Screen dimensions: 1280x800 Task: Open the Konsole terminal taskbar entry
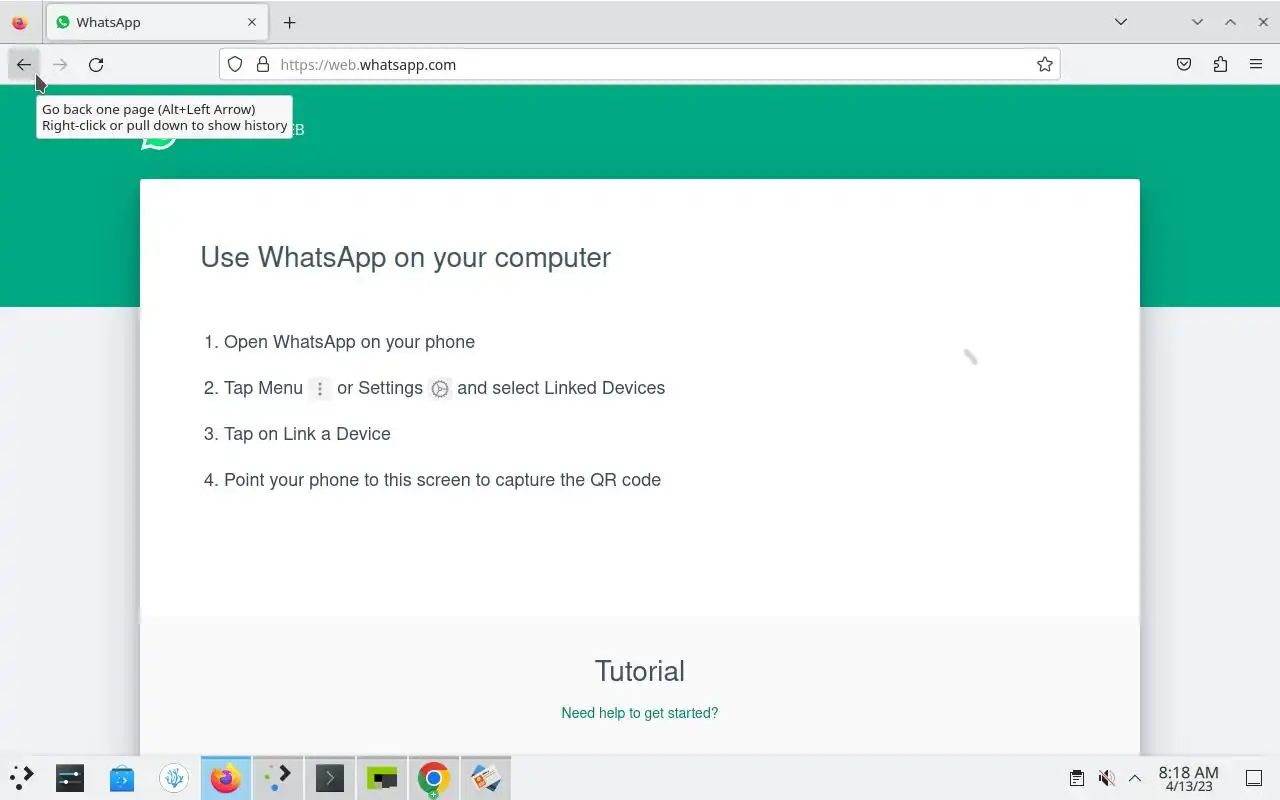click(x=330, y=778)
